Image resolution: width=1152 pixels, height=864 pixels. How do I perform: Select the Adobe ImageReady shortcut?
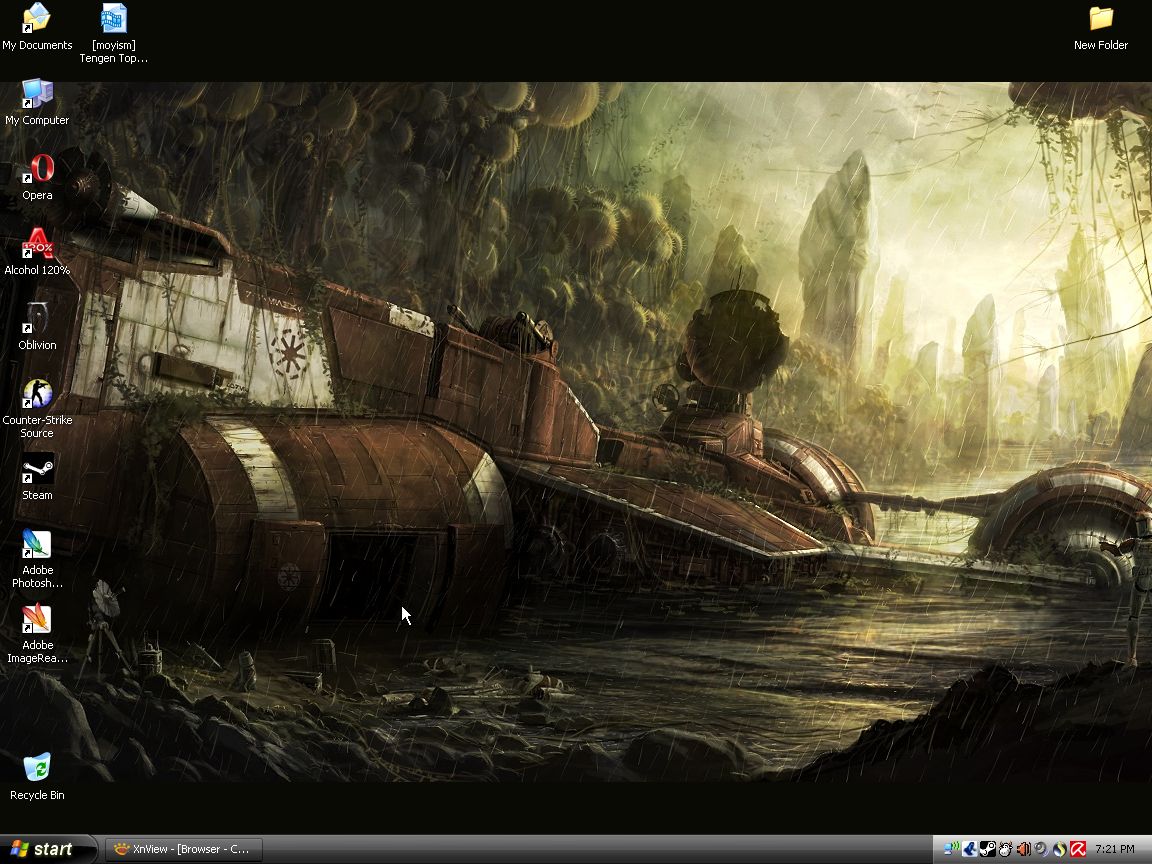point(37,634)
